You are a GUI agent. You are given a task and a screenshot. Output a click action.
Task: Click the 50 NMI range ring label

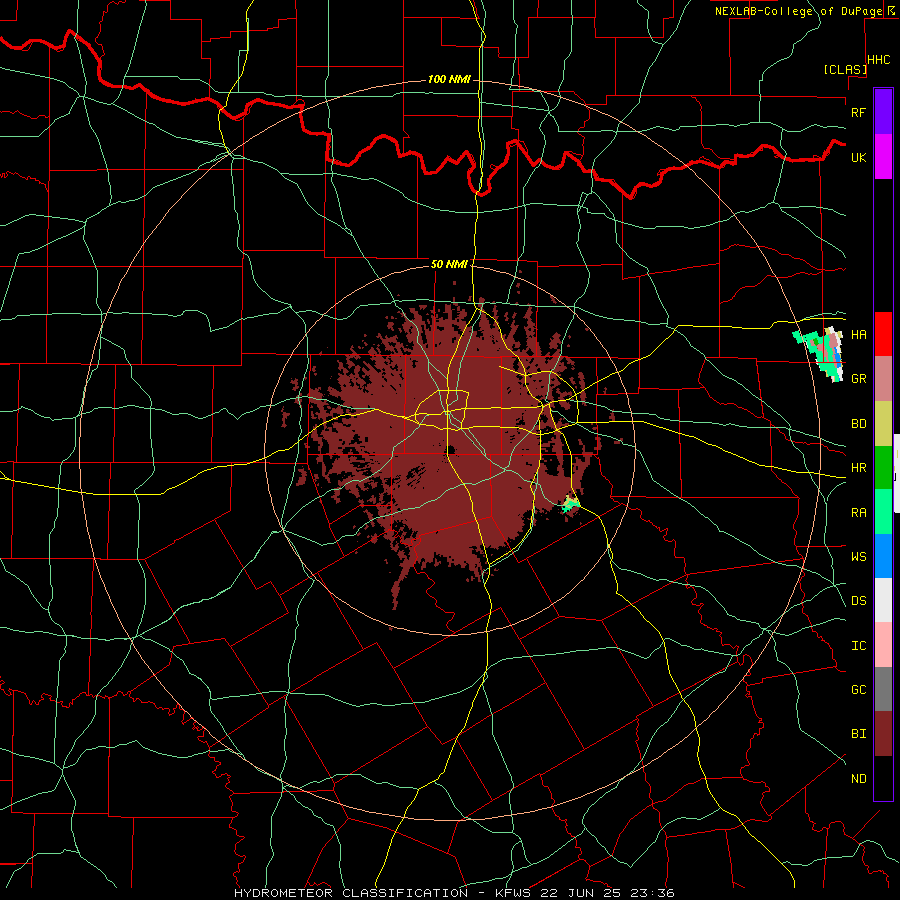tap(449, 264)
